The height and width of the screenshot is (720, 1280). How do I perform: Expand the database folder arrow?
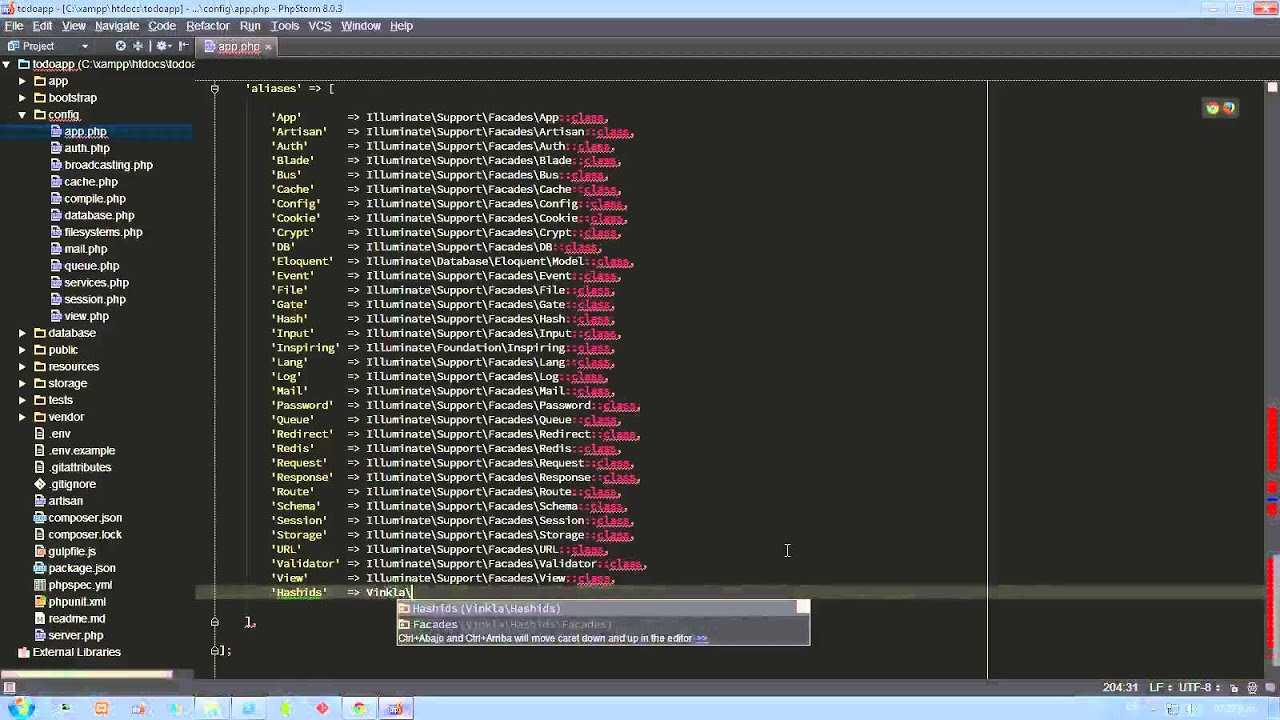(22, 333)
